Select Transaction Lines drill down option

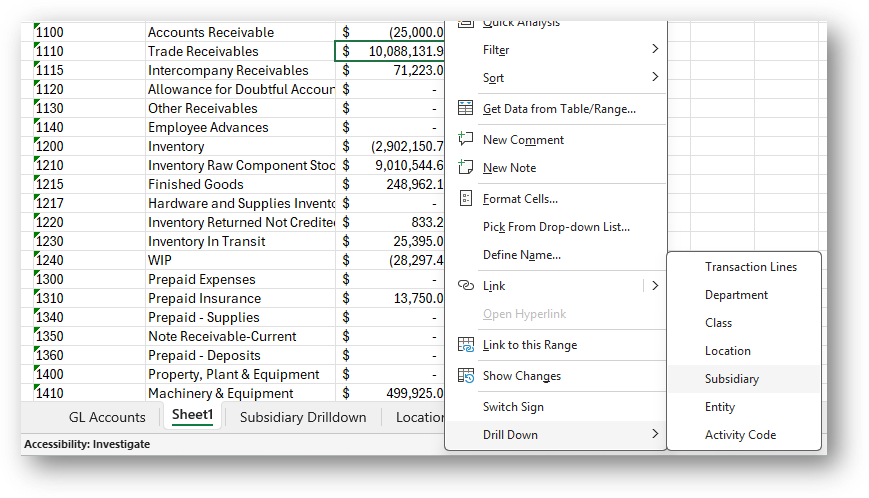tap(750, 267)
